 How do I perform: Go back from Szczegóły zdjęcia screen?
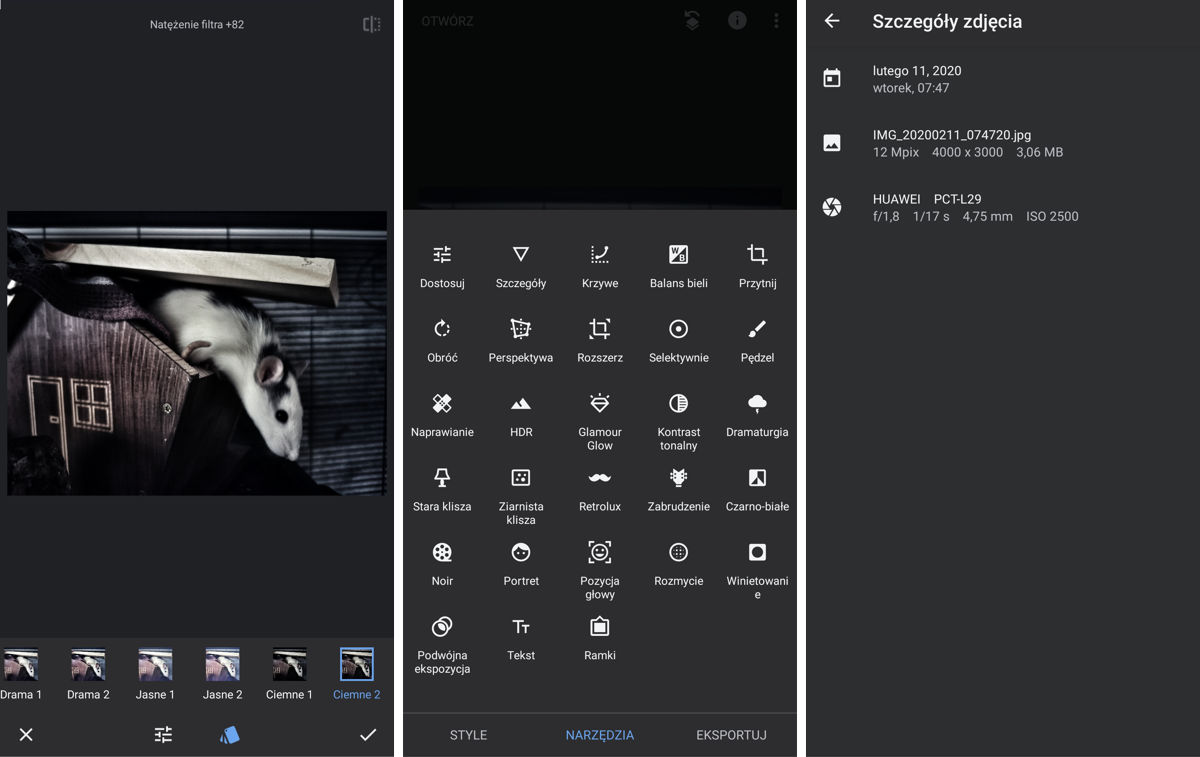[x=832, y=21]
